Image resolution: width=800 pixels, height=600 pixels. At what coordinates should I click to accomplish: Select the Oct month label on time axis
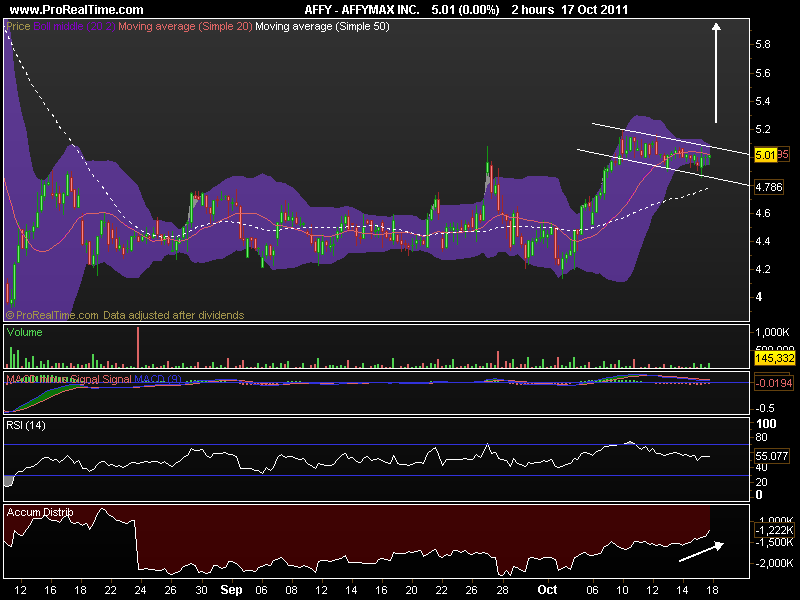[x=547, y=590]
